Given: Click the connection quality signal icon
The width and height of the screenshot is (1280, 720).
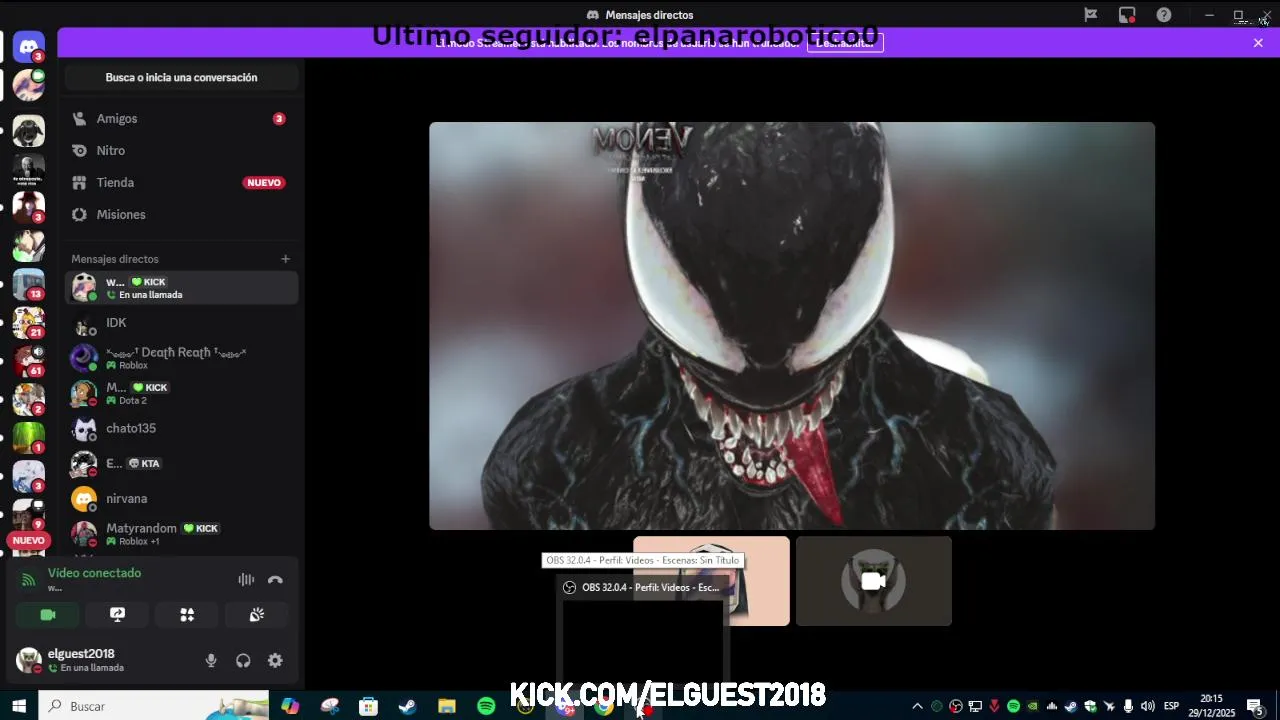Looking at the screenshot, I should tap(28, 579).
